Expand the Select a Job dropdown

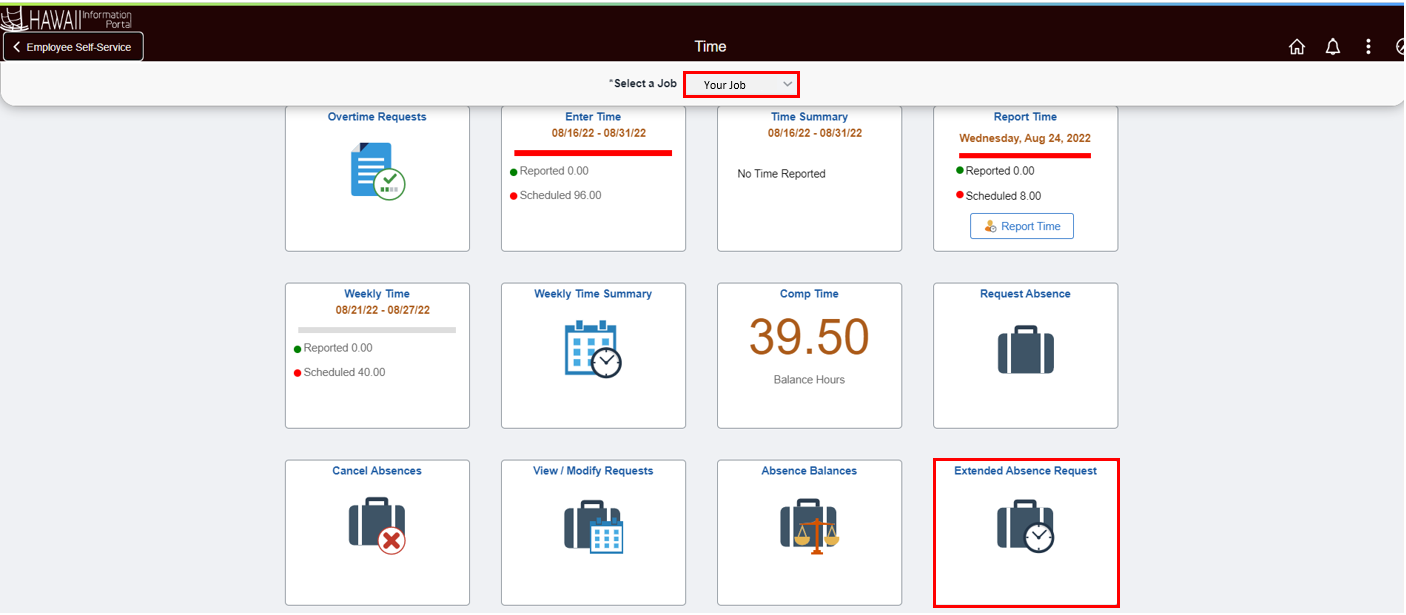click(x=741, y=85)
